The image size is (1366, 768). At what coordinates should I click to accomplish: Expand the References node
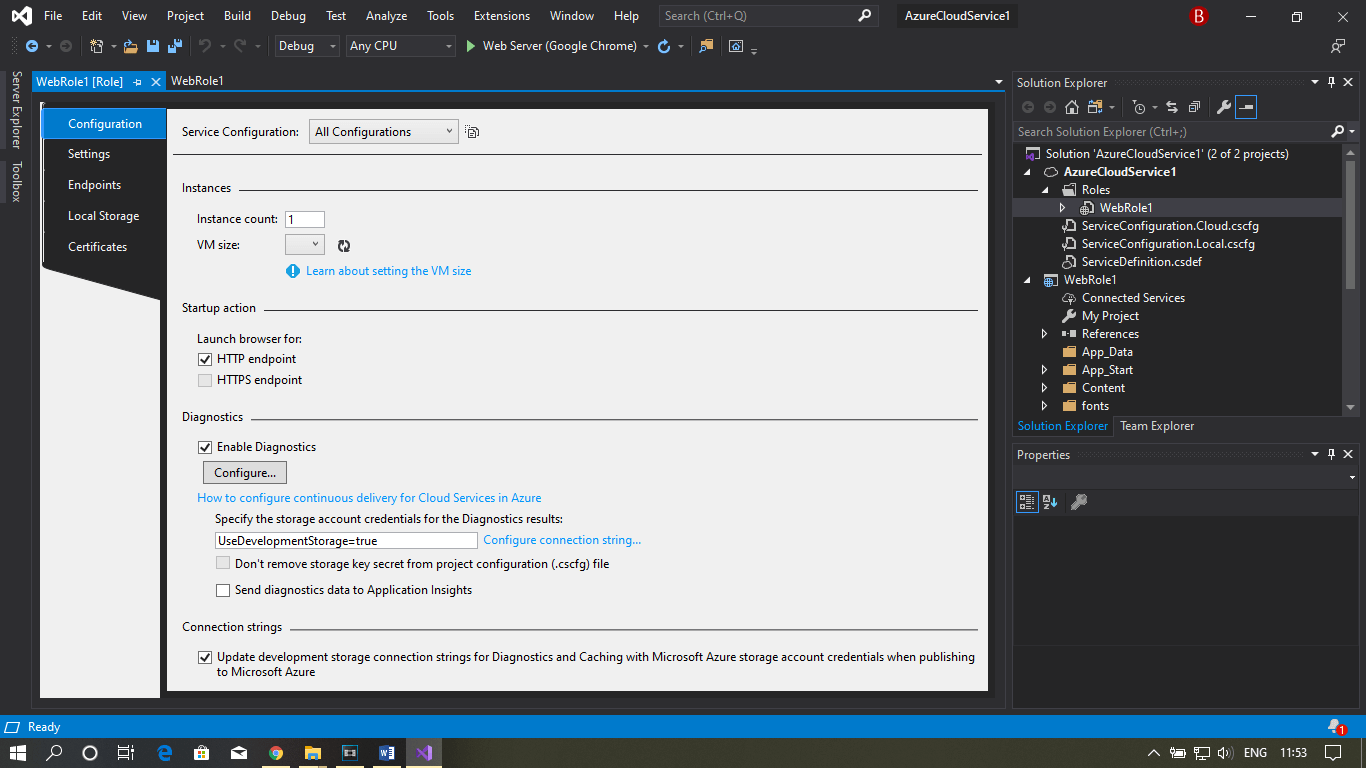[x=1045, y=334]
